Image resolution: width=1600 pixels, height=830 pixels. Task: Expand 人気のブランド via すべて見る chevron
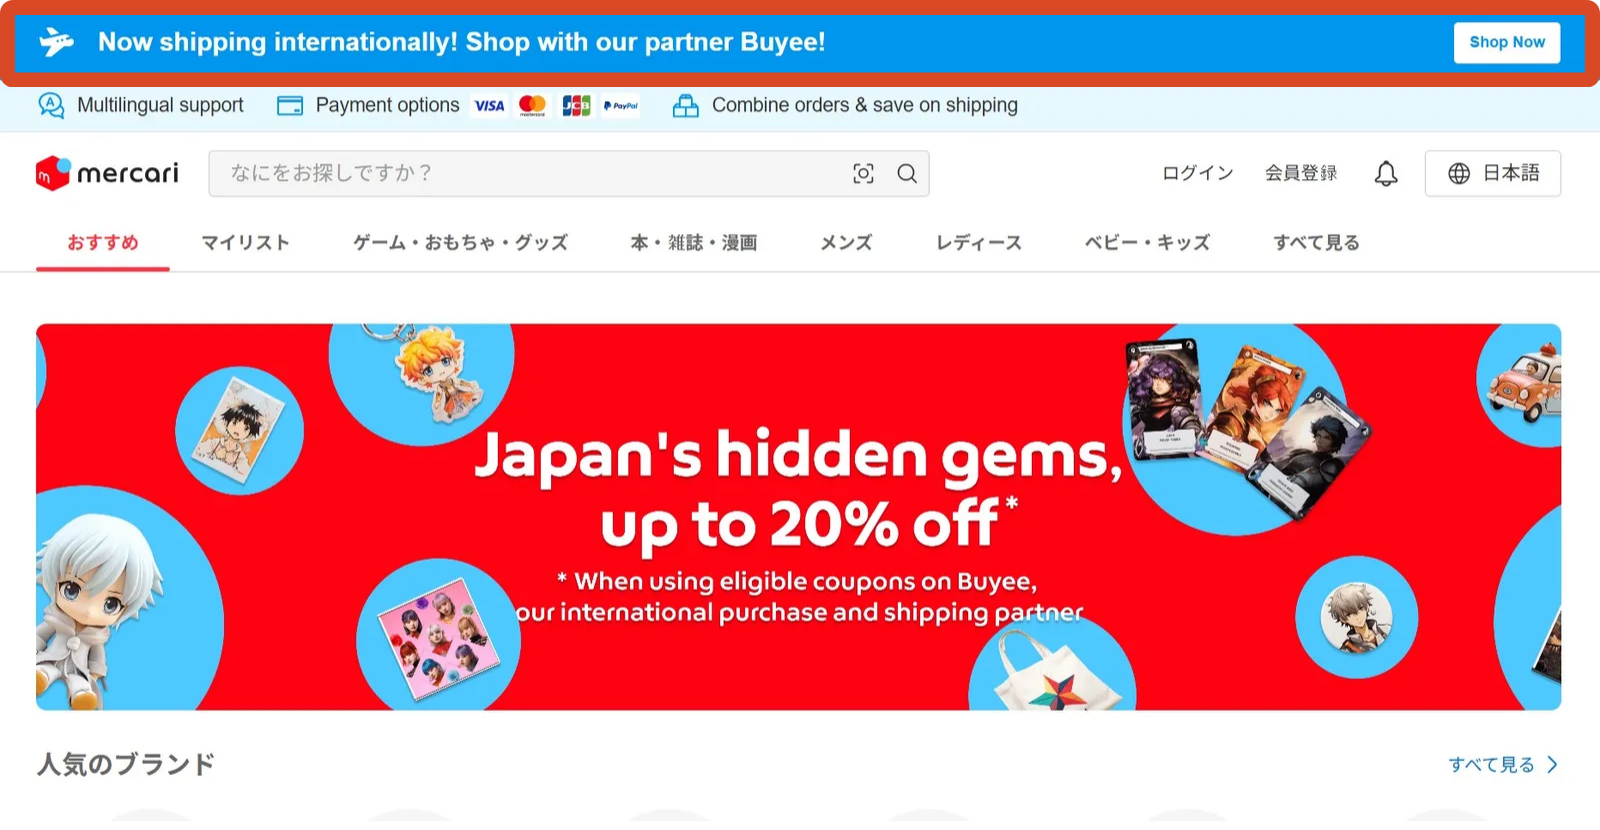tap(1553, 765)
